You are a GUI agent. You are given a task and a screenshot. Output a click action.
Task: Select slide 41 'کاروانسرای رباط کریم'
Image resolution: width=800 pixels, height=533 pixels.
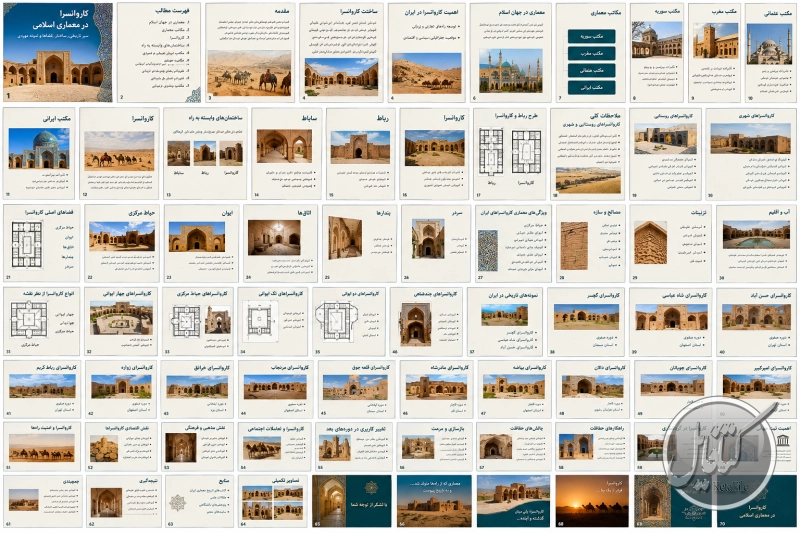coord(41,389)
